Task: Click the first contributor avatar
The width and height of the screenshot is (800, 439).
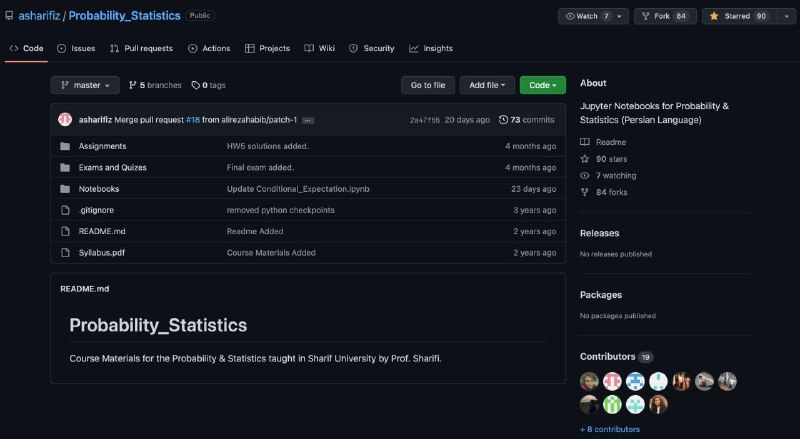Action: tap(589, 381)
